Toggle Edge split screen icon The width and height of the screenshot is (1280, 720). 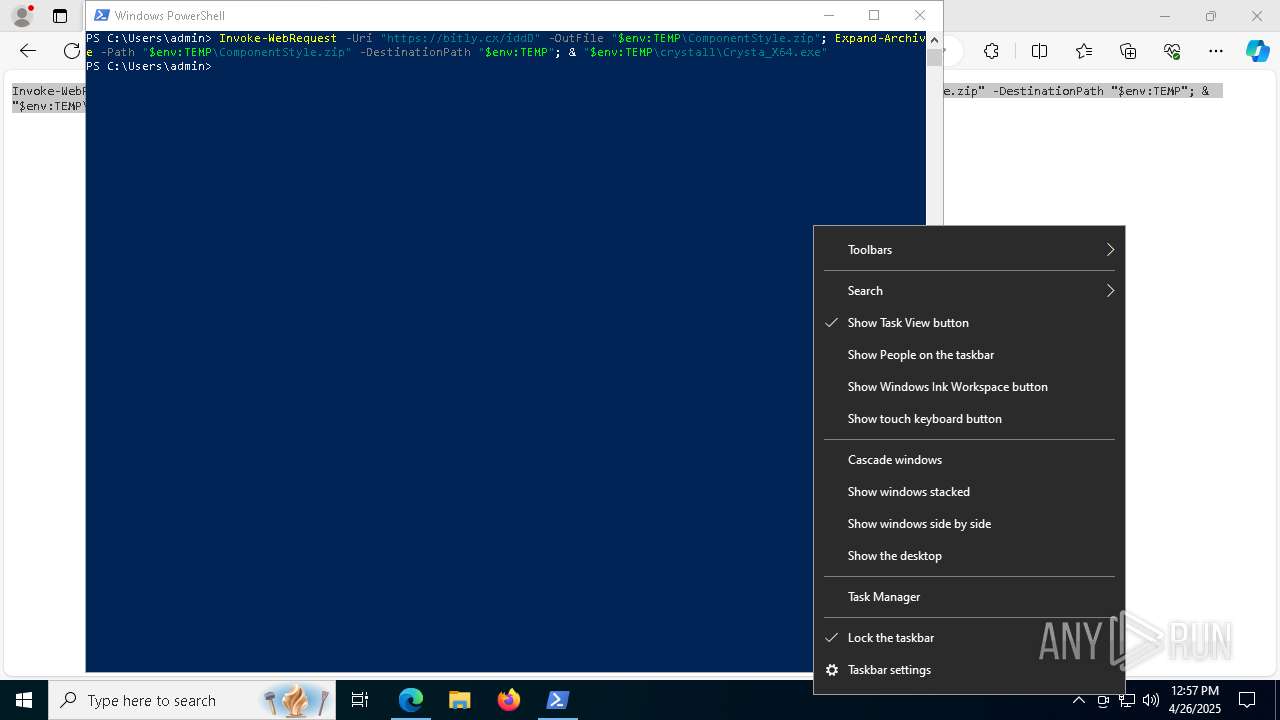coord(1039,51)
